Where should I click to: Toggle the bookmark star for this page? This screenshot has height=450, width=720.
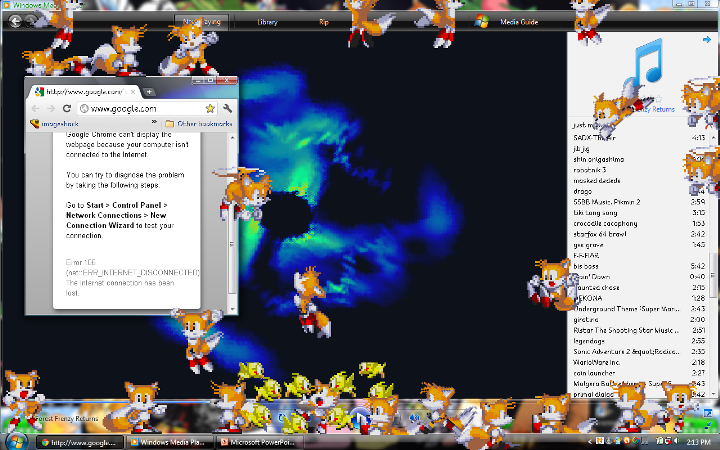(210, 108)
